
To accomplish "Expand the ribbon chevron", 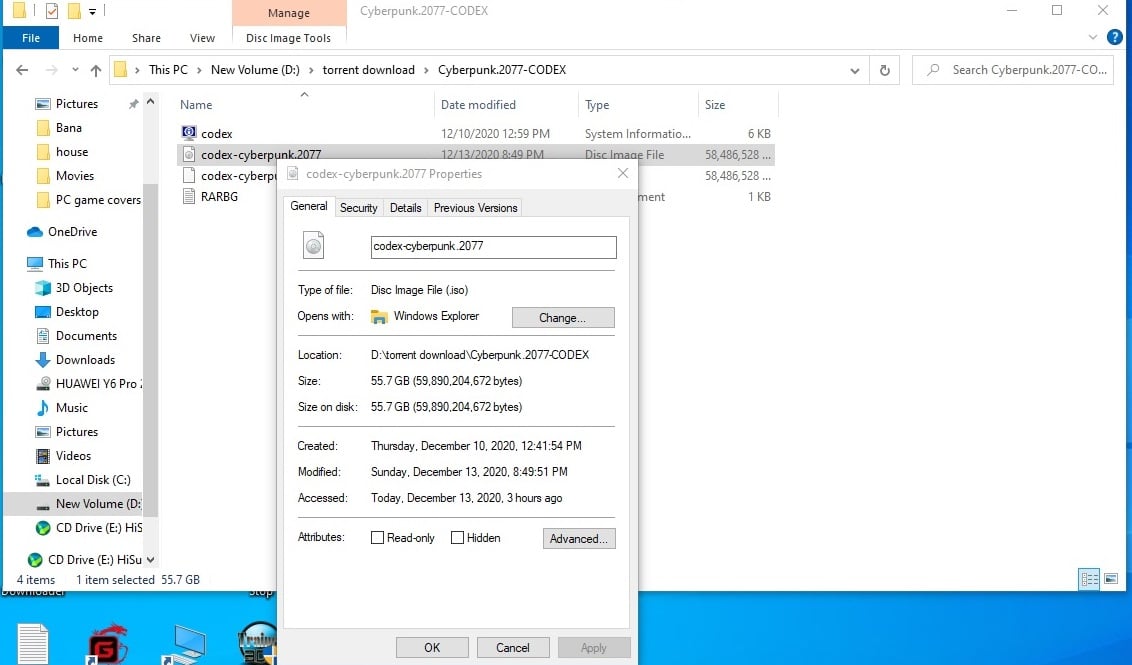I will click(1093, 38).
